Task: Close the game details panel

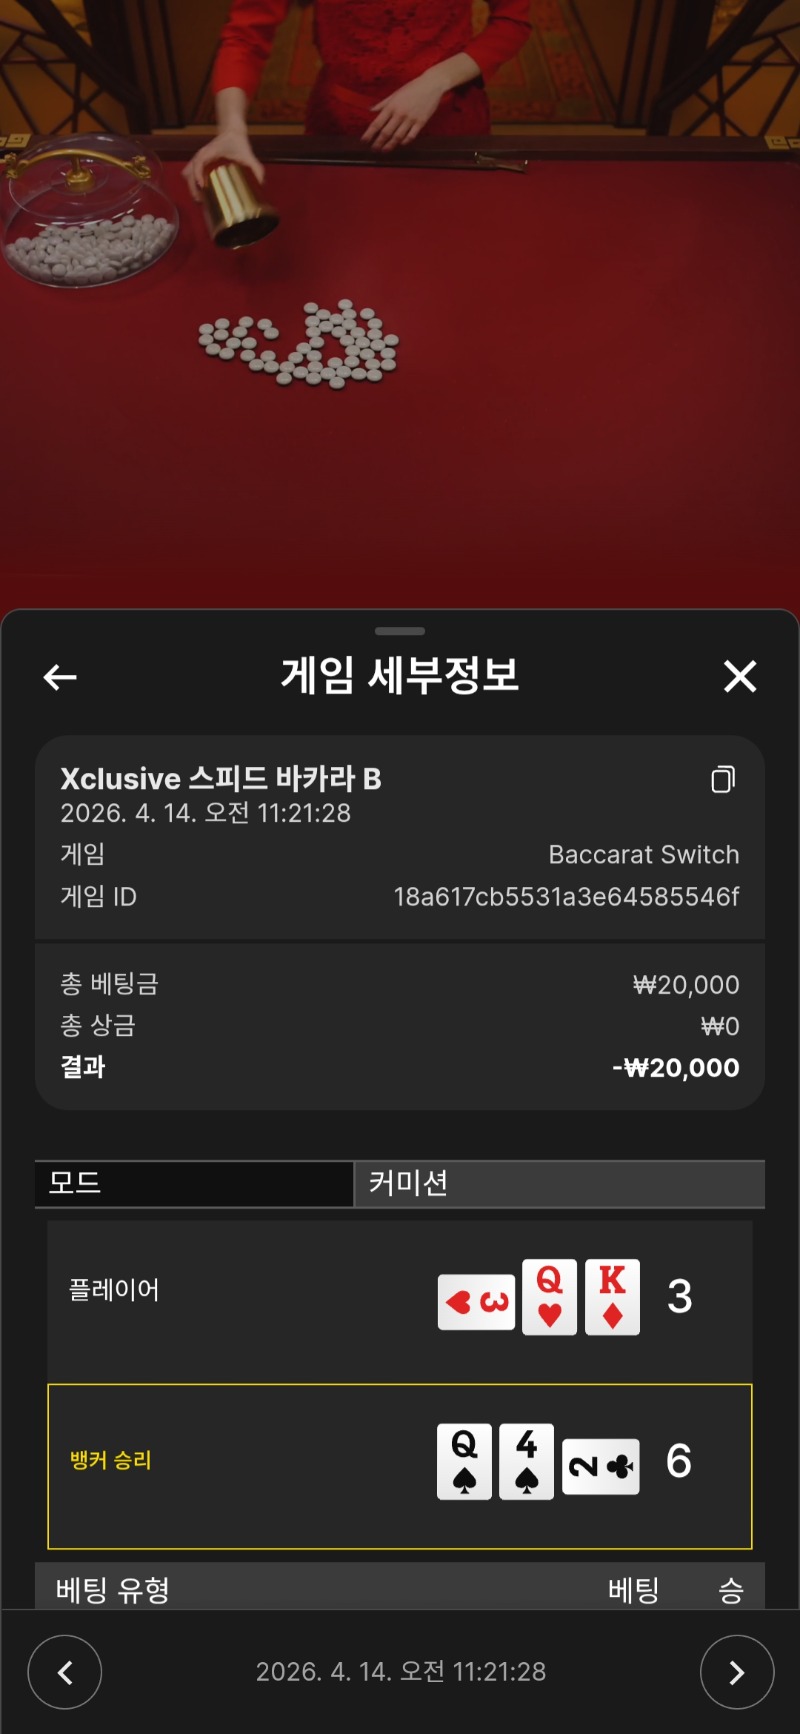Action: coord(740,677)
